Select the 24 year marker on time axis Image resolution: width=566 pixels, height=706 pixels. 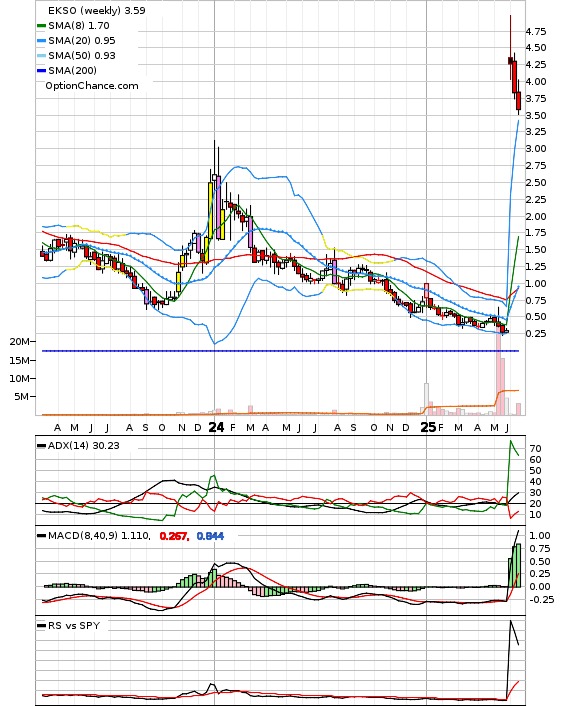216,427
